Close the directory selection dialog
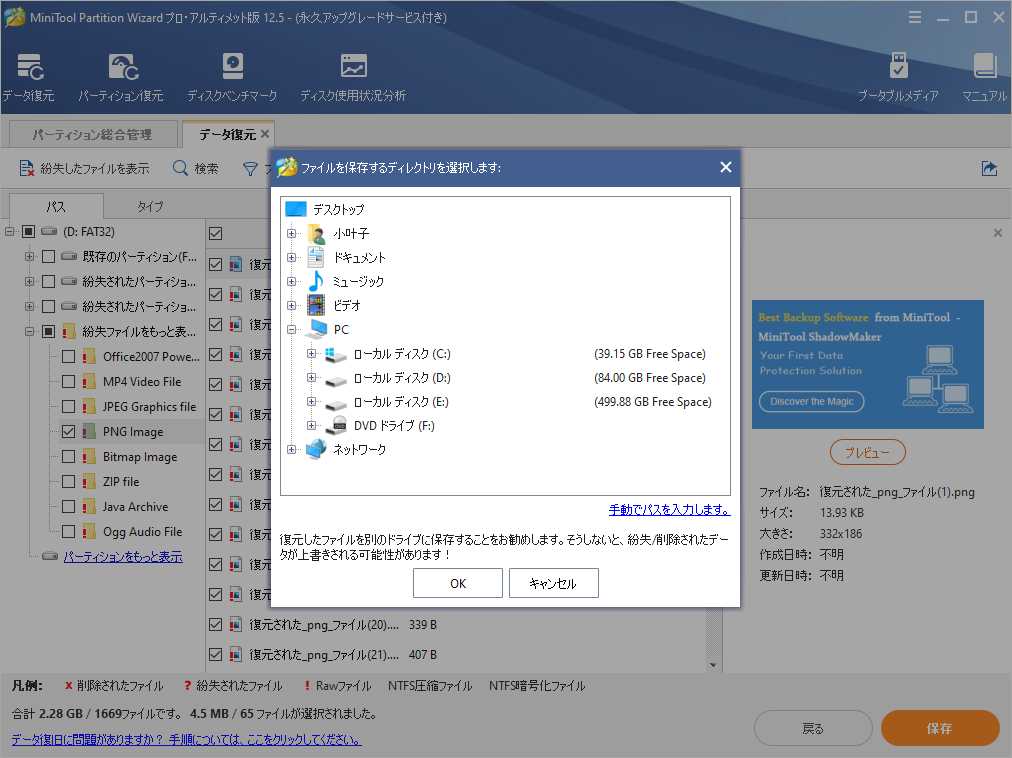This screenshot has height=758, width=1012. (725, 167)
